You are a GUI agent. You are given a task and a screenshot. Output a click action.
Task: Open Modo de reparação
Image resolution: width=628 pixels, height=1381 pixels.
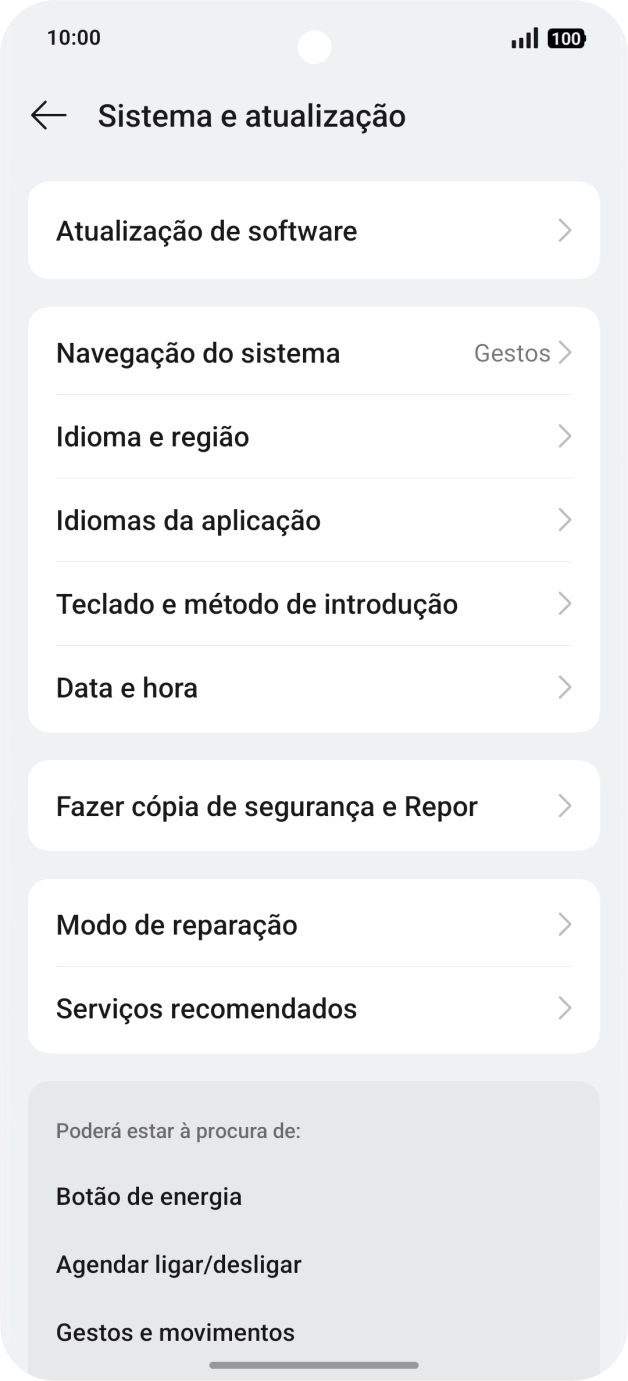177,925
